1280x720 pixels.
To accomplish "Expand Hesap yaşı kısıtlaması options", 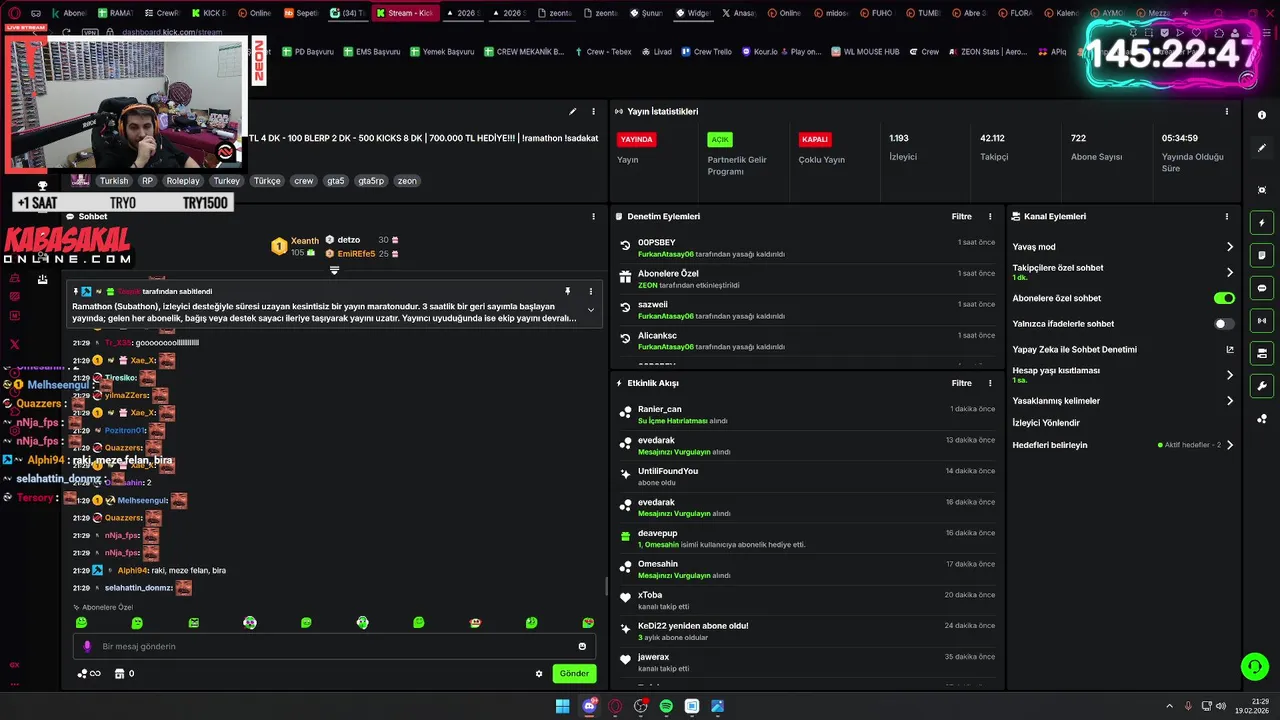I will point(1230,375).
